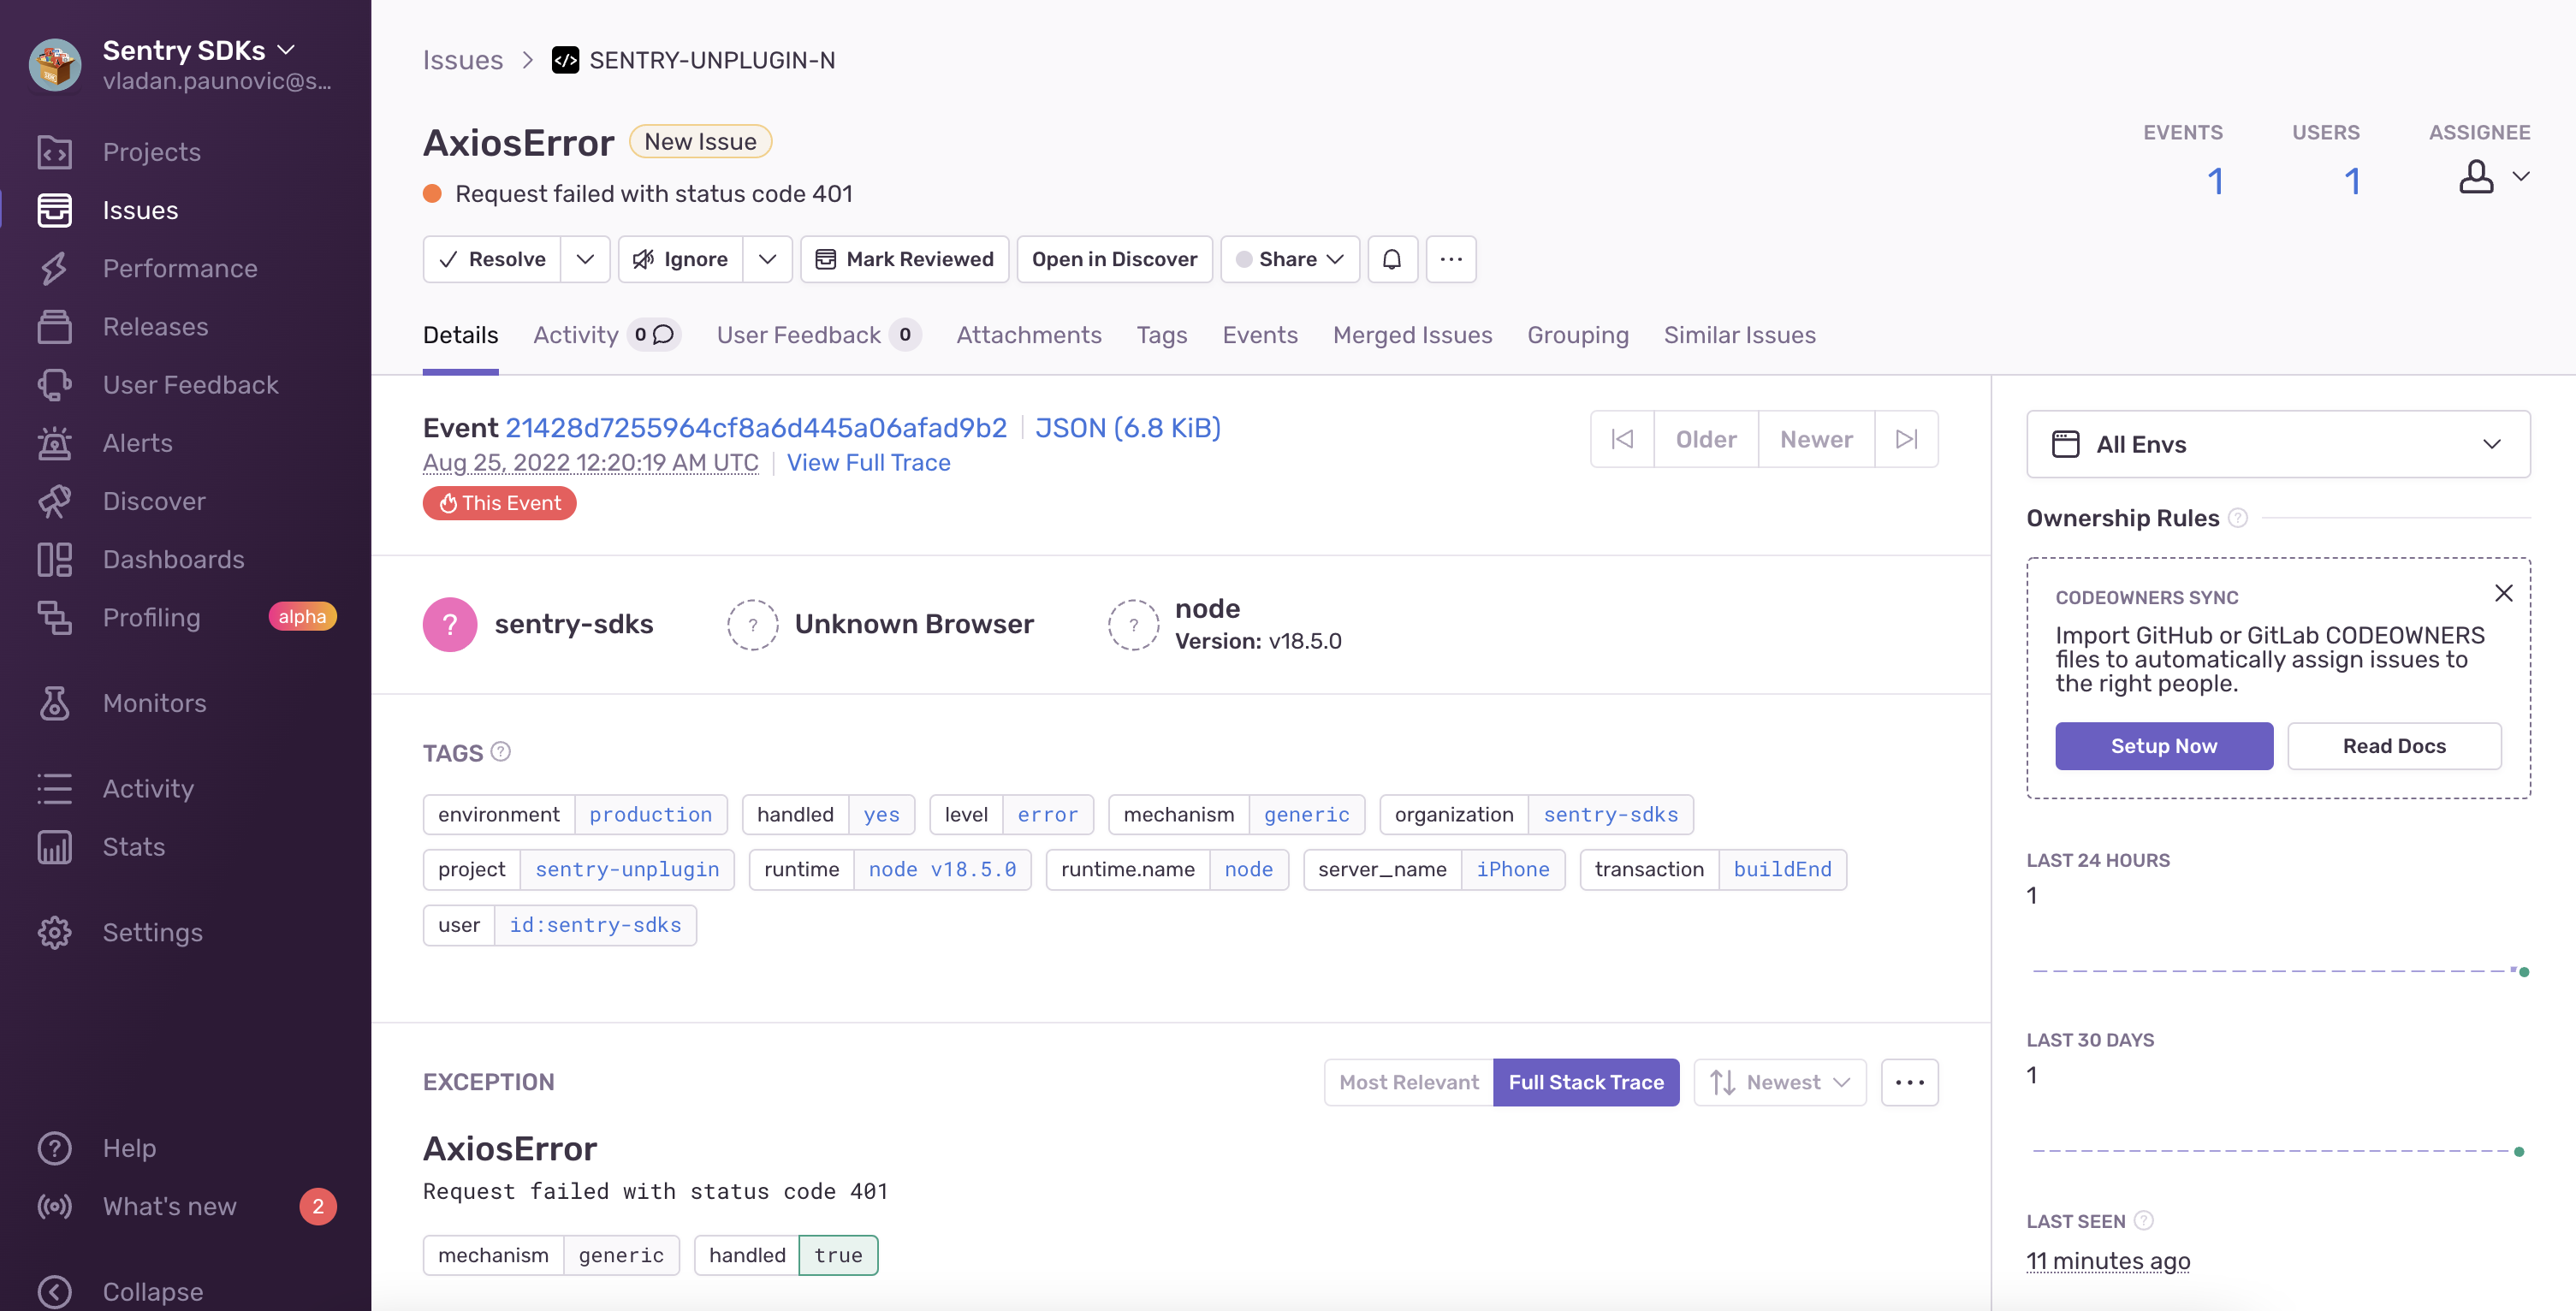This screenshot has height=1311, width=2576.
Task: Jump to oldest event arrow icon
Action: [1622, 439]
